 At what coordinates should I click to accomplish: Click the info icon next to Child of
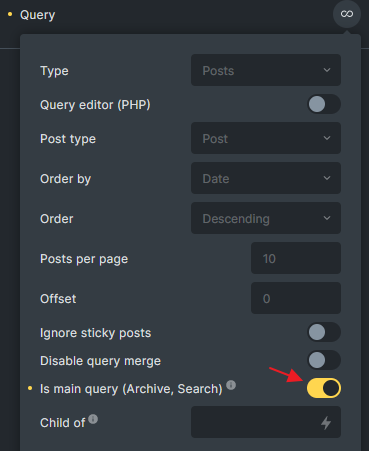93,419
